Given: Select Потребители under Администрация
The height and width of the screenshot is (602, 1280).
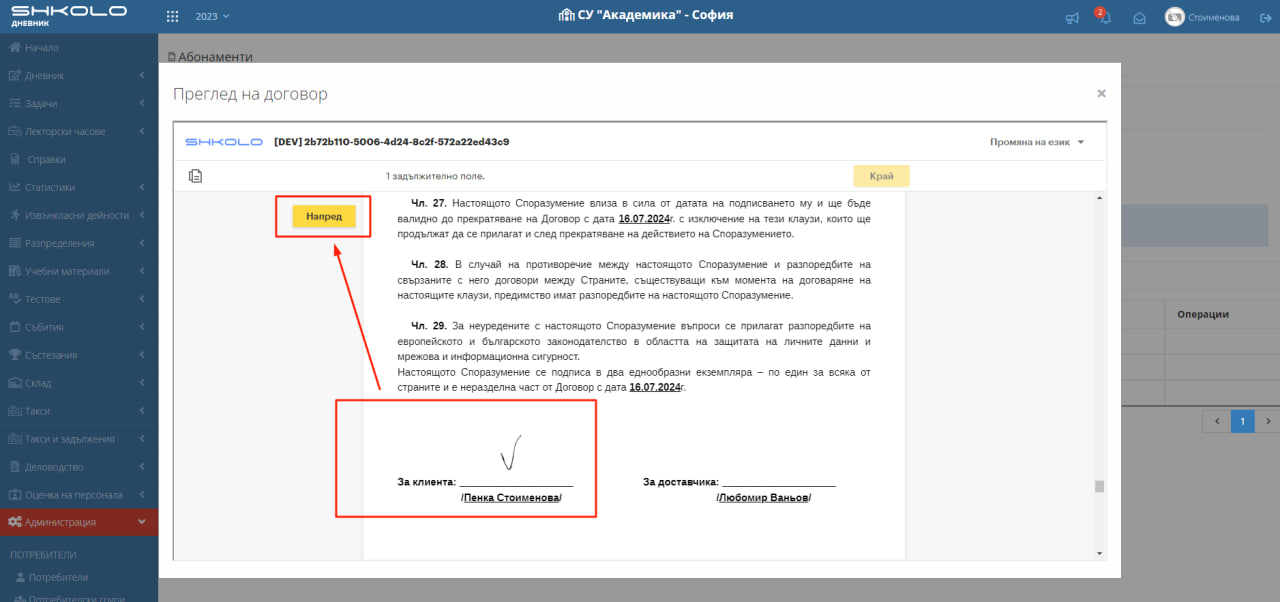Looking at the screenshot, I should click(x=57, y=577).
